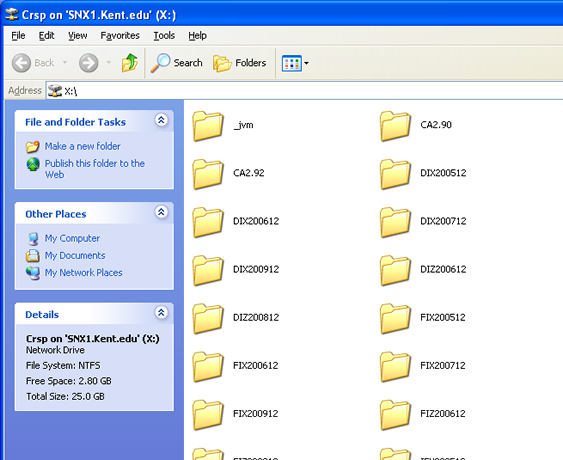This screenshot has height=460, width=563.
Task: Open My Computer link
Action: coord(72,238)
